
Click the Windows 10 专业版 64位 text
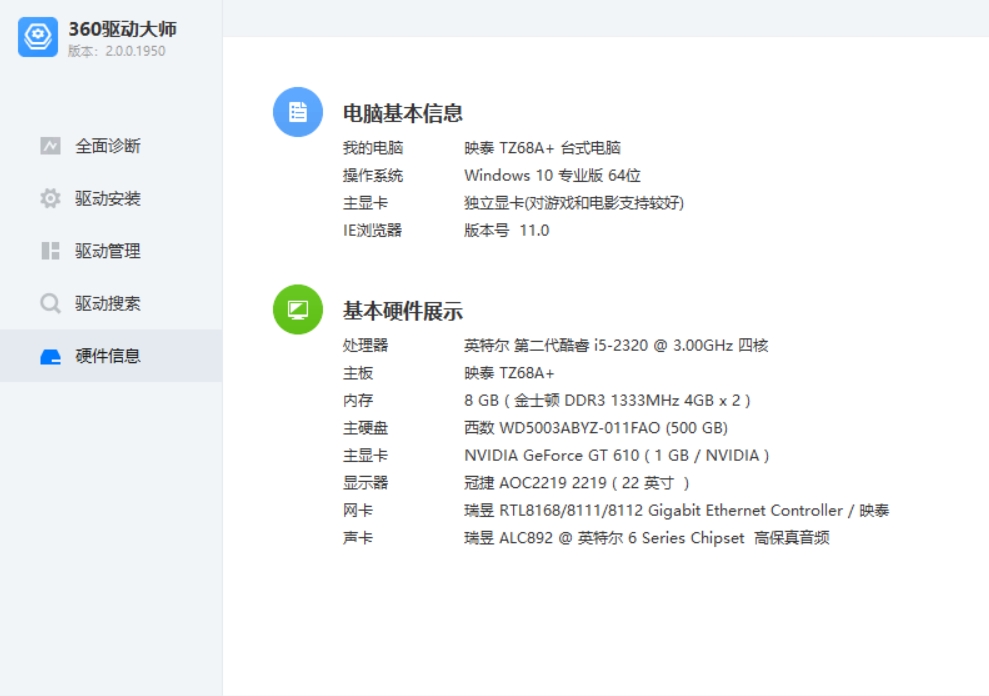pos(552,176)
